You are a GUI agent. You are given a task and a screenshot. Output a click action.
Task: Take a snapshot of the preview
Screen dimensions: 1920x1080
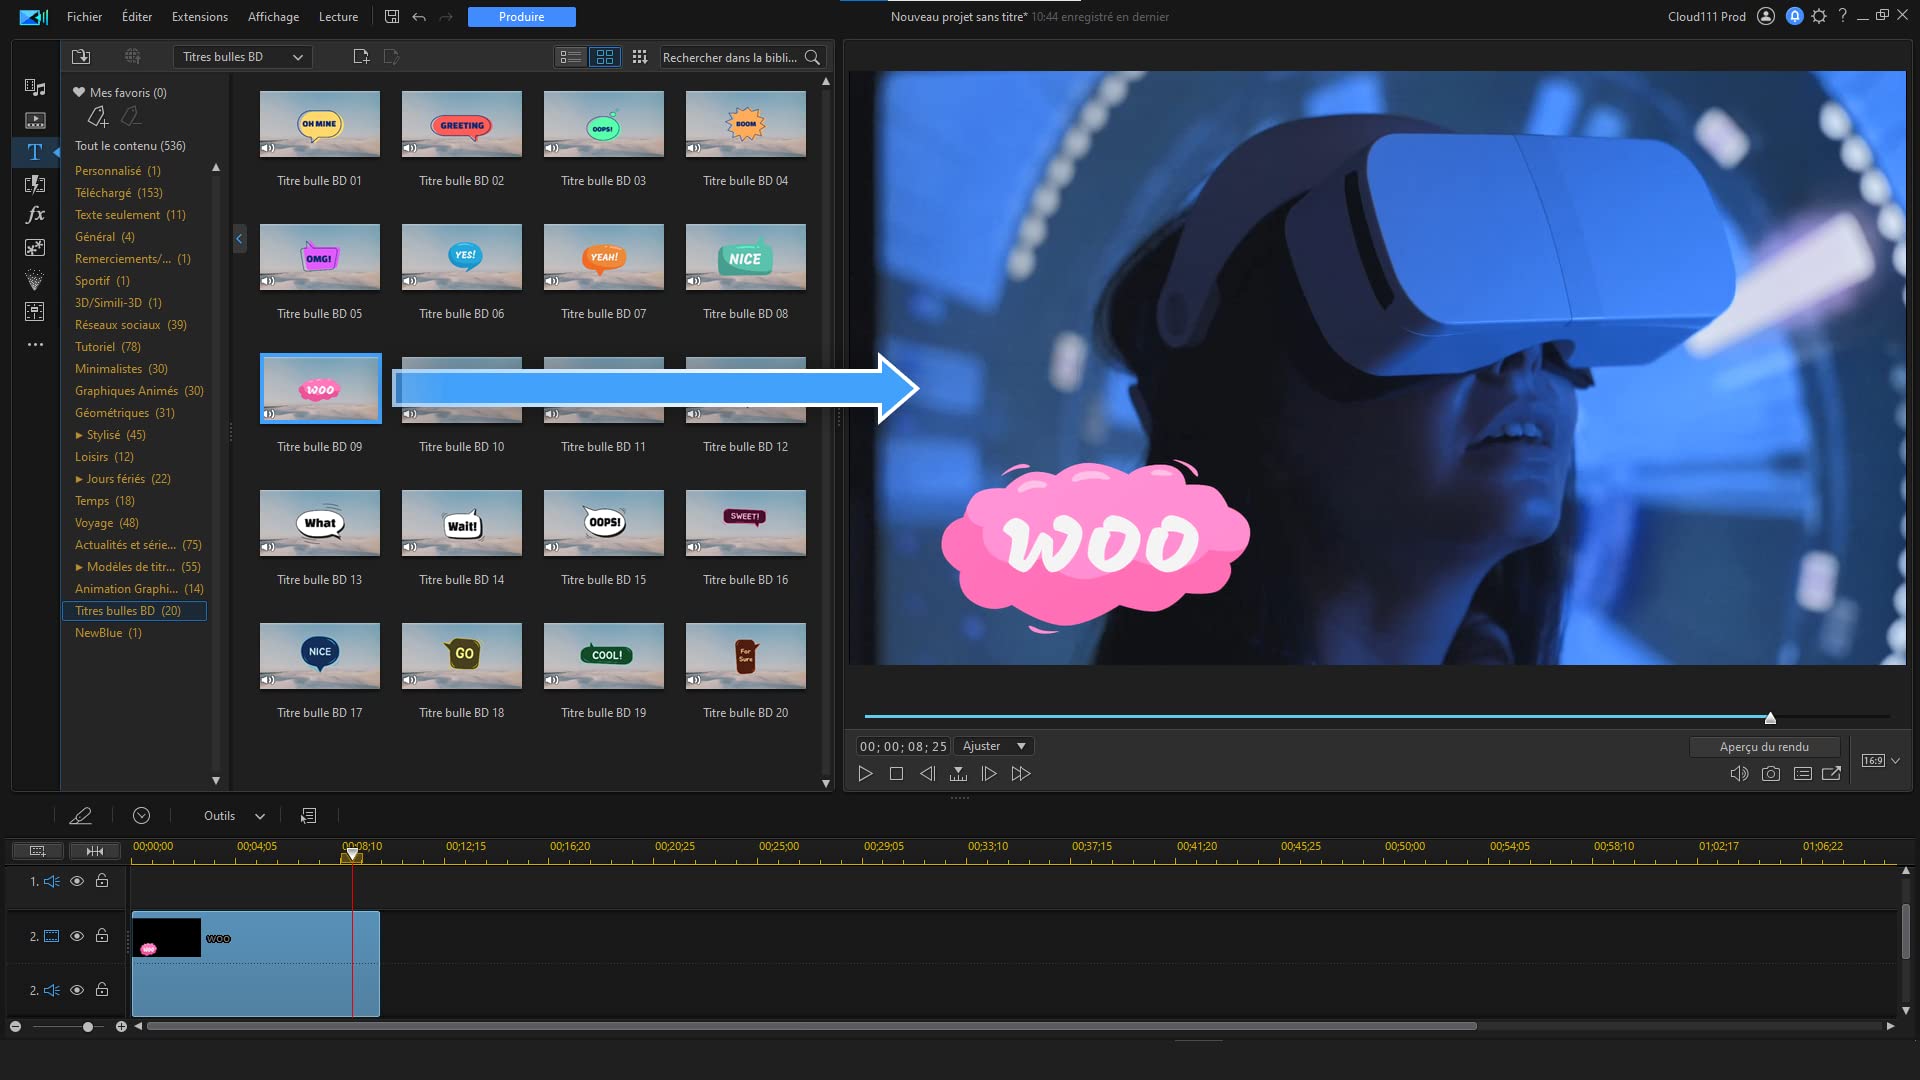1770,774
